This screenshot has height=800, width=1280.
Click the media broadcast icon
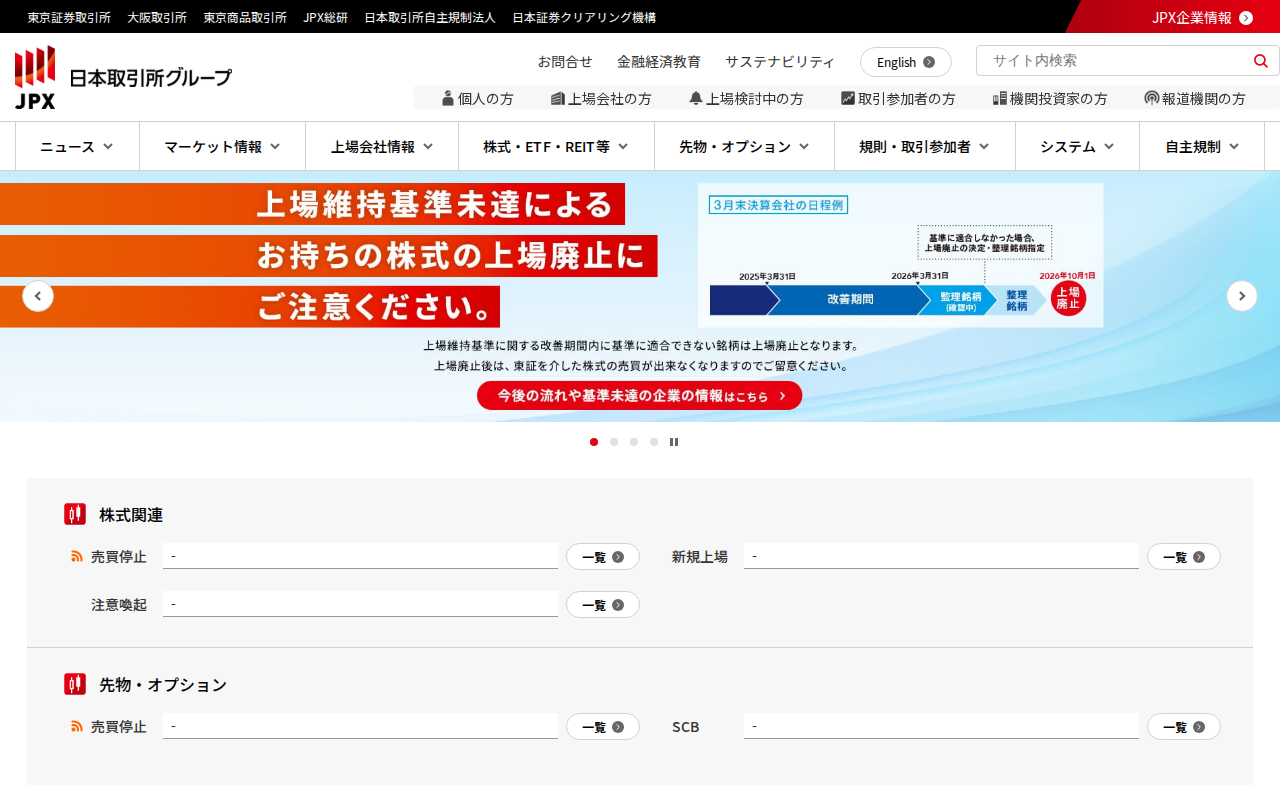pyautogui.click(x=1151, y=98)
